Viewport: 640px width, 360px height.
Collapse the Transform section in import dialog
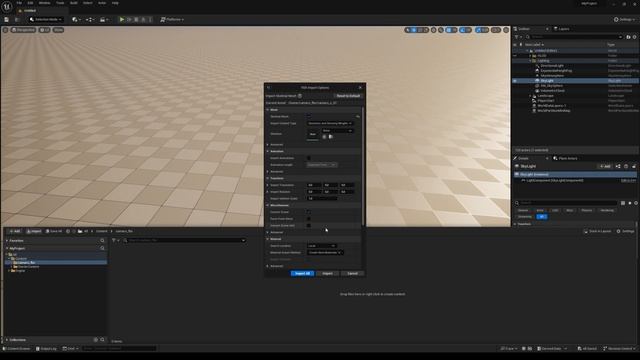coord(268,178)
